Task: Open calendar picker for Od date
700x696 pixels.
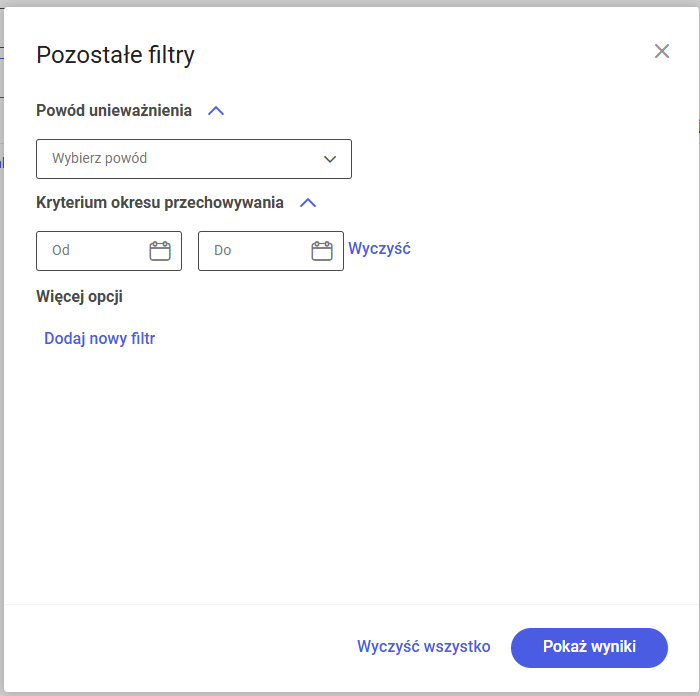Action: tap(160, 251)
